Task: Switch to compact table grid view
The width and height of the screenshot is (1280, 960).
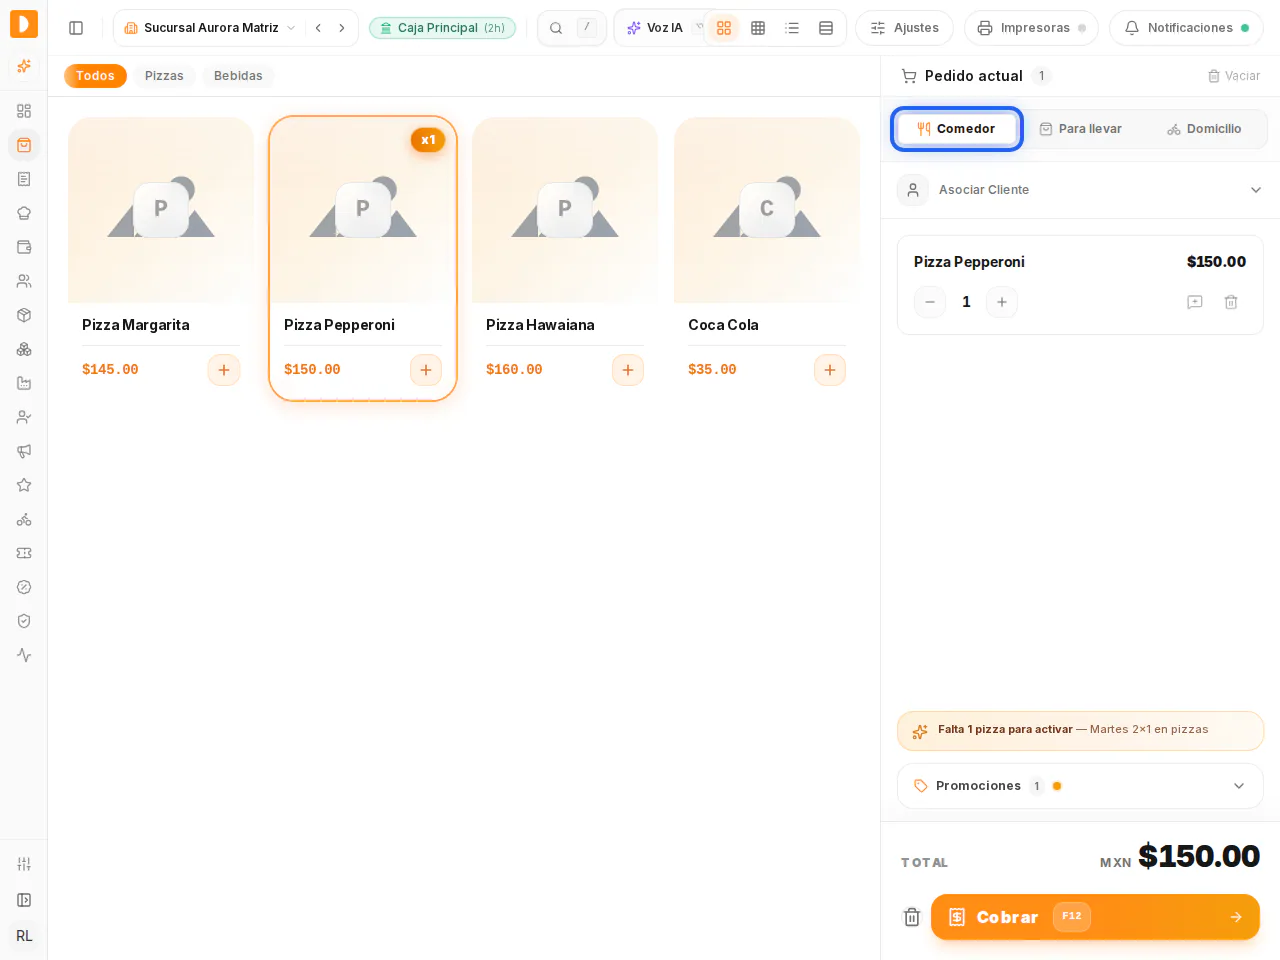Action: click(x=758, y=28)
